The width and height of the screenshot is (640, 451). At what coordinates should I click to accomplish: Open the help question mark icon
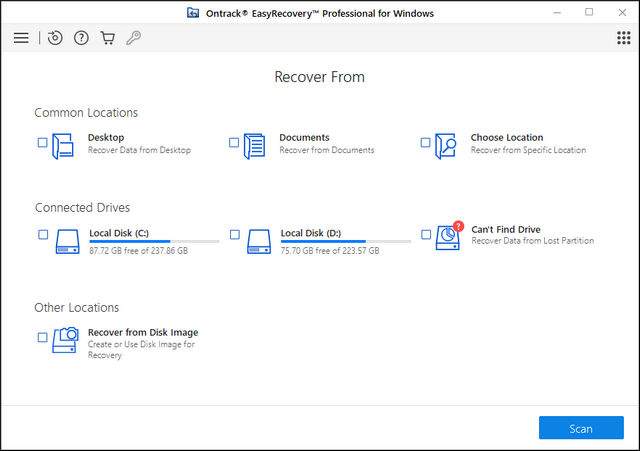click(x=81, y=38)
